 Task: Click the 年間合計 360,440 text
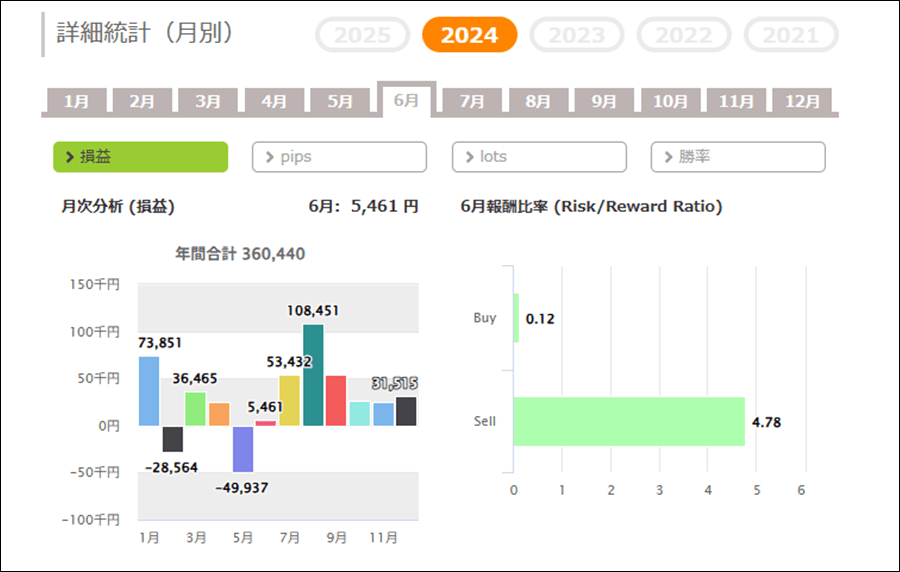click(240, 254)
